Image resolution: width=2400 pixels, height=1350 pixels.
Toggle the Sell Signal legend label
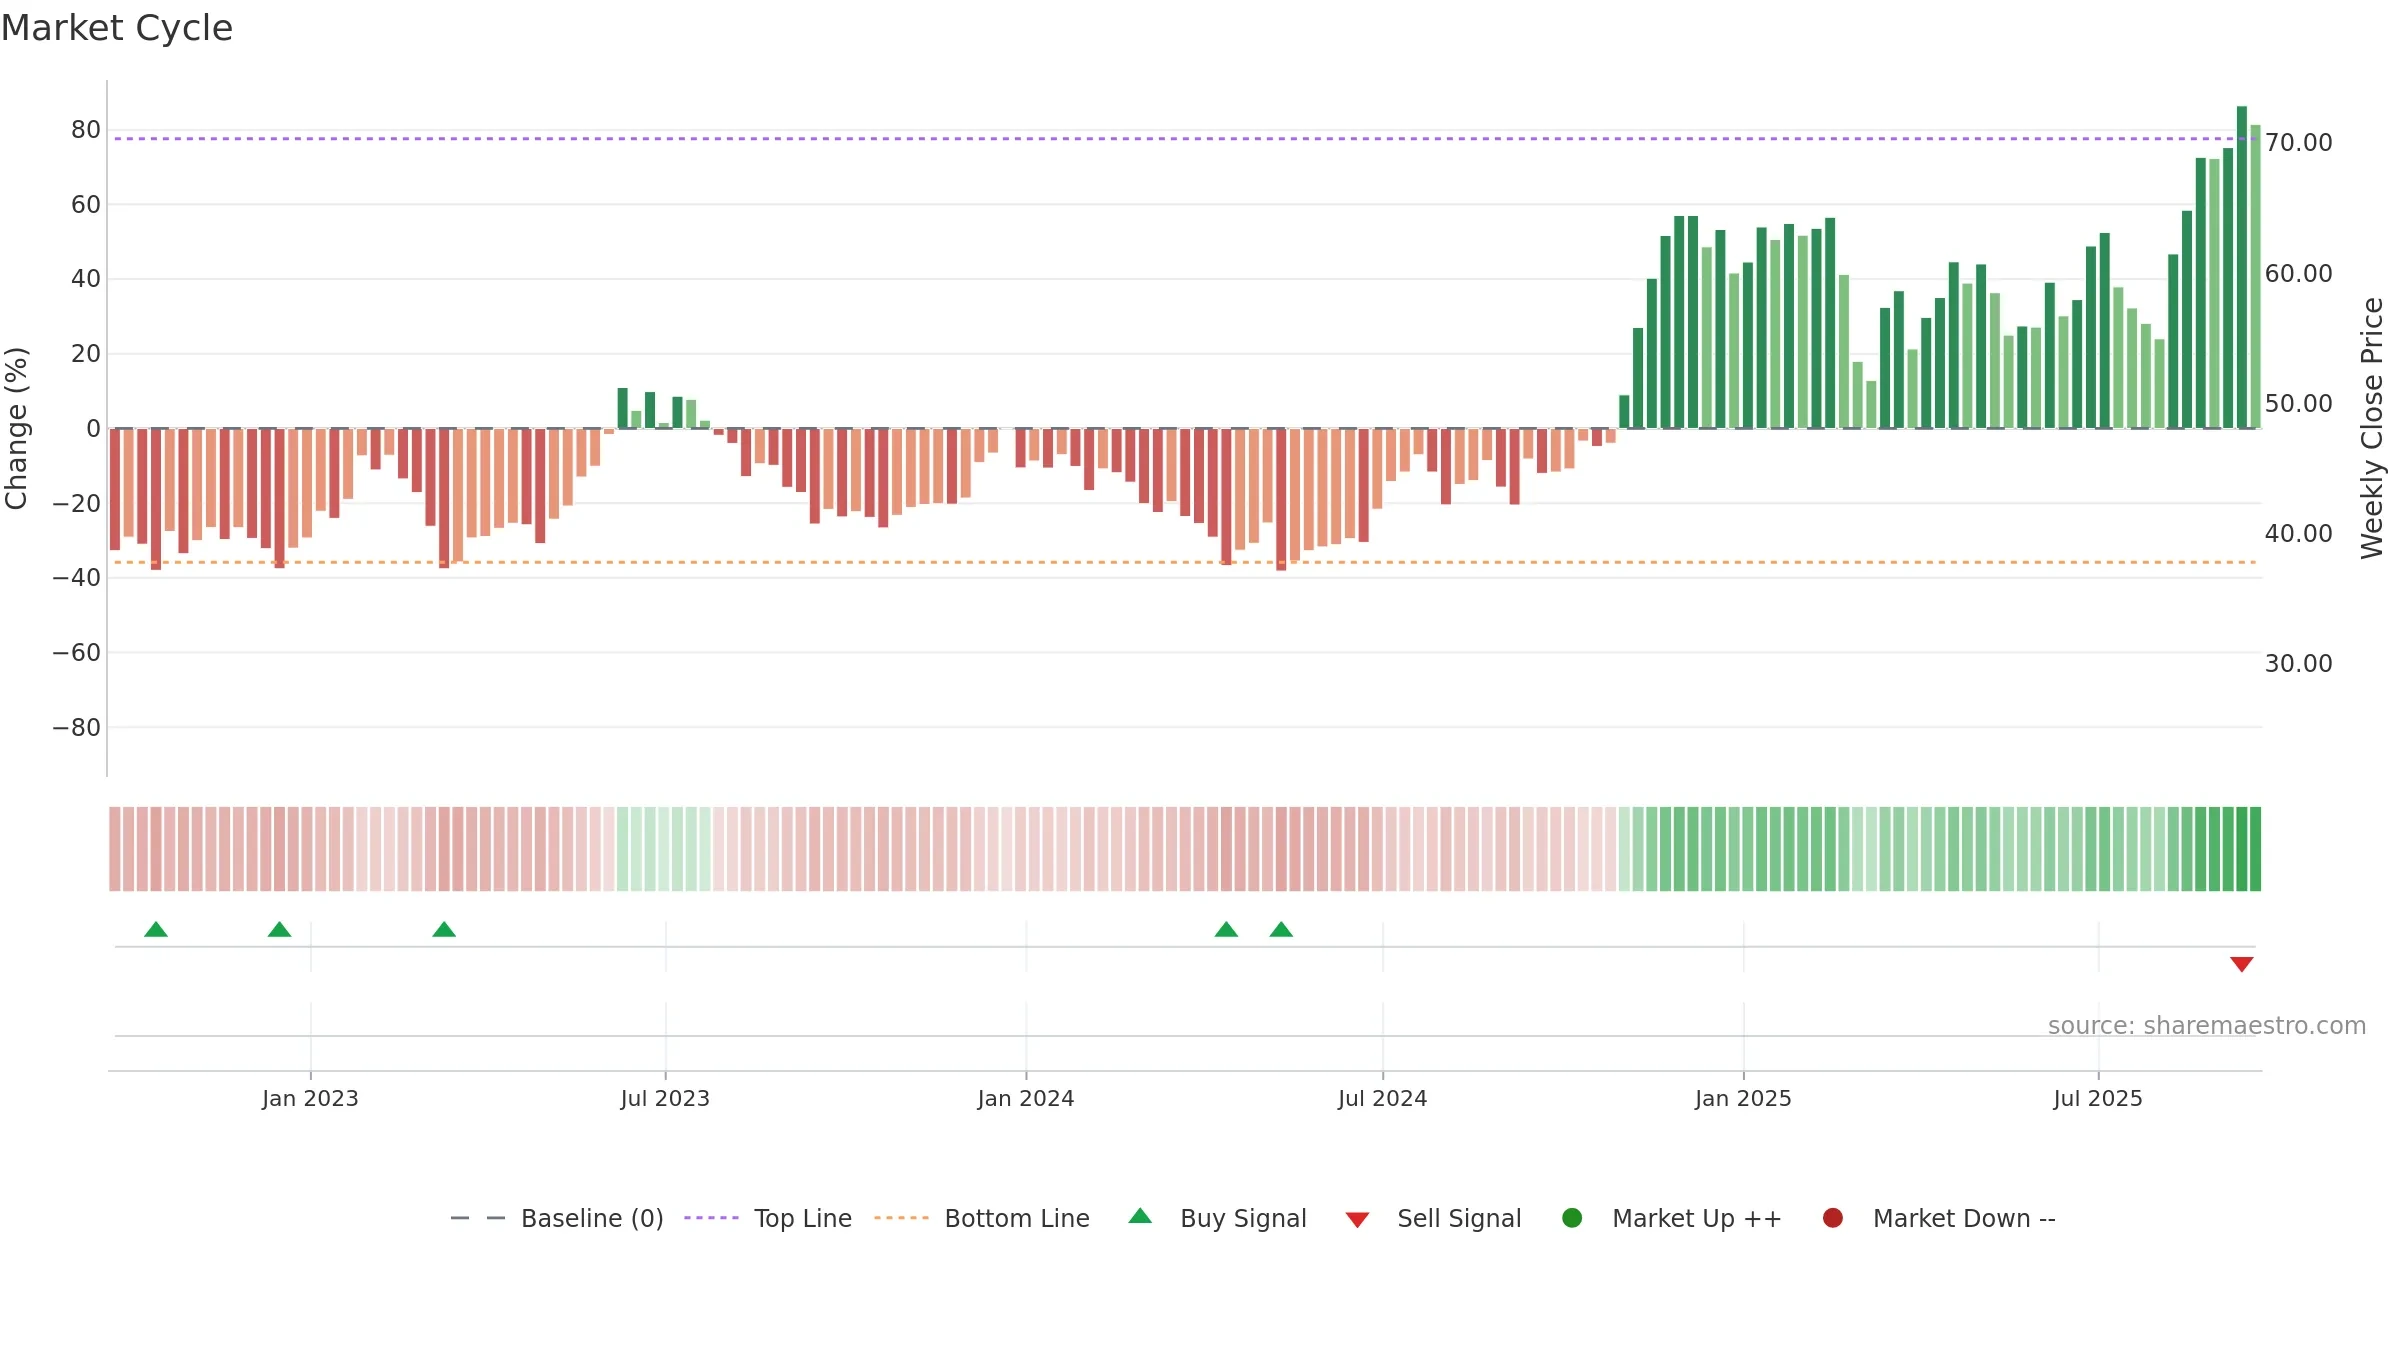(x=1459, y=1218)
